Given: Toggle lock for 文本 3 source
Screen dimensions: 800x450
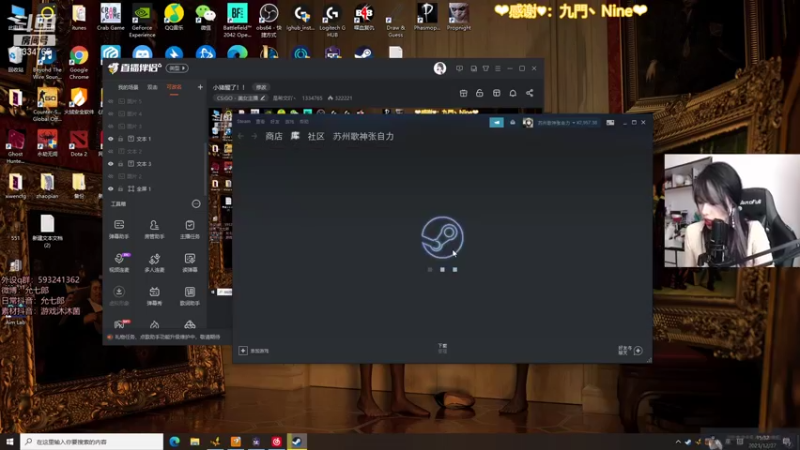Looking at the screenshot, I should (x=121, y=164).
